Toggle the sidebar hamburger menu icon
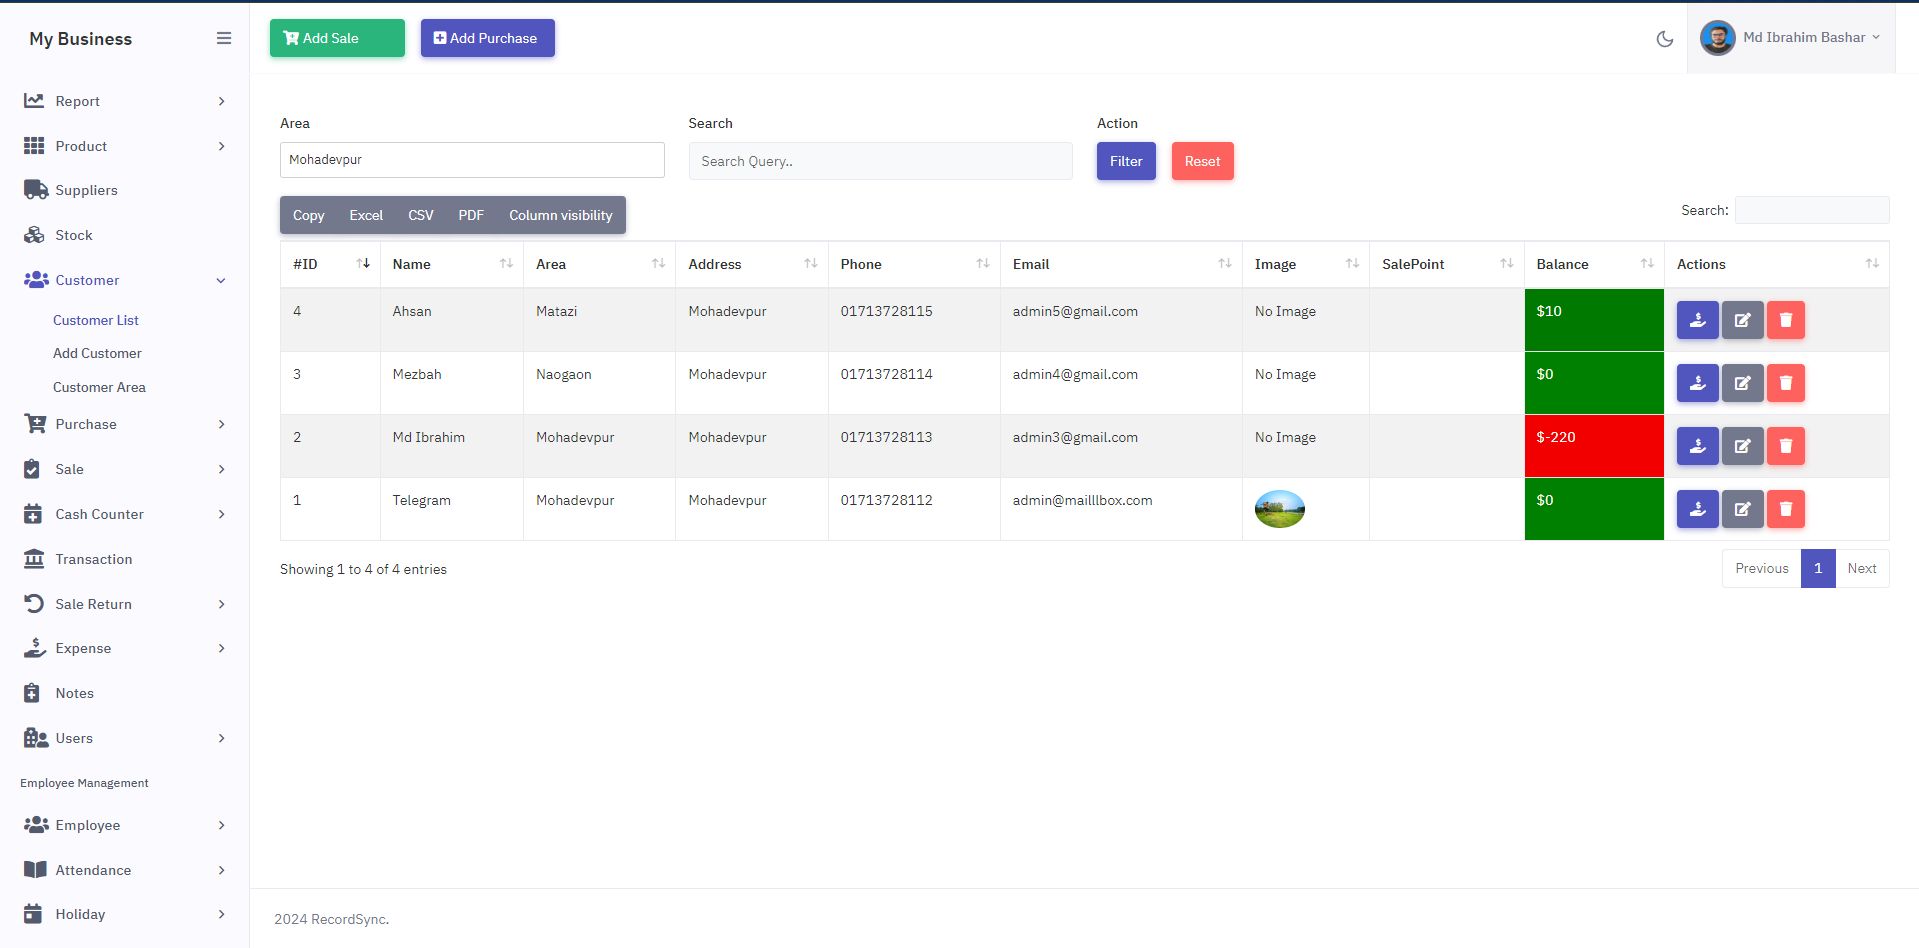 click(224, 38)
